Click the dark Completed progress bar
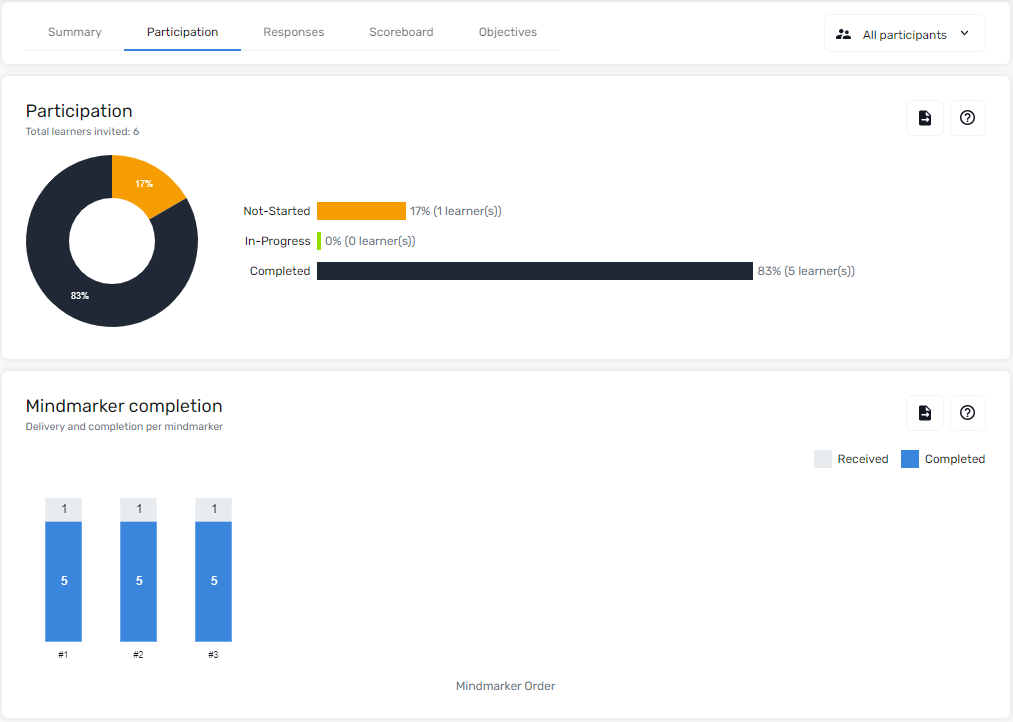The width and height of the screenshot is (1013, 722). point(535,271)
